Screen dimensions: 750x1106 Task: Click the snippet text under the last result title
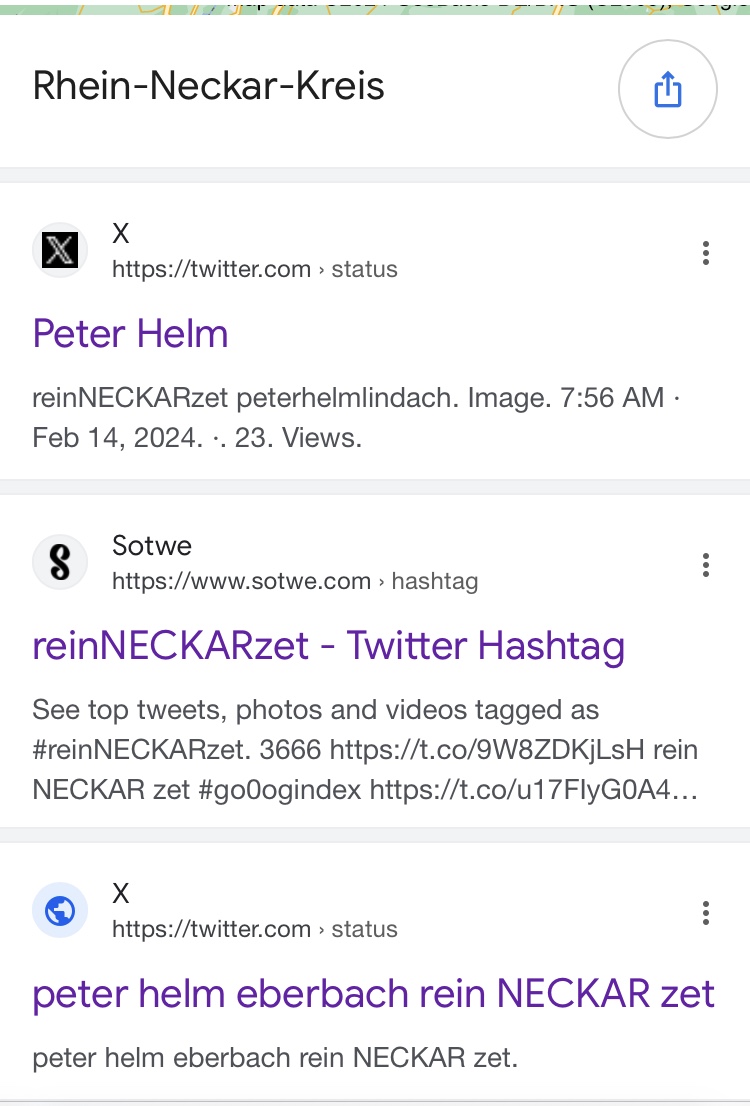pos(275,1058)
